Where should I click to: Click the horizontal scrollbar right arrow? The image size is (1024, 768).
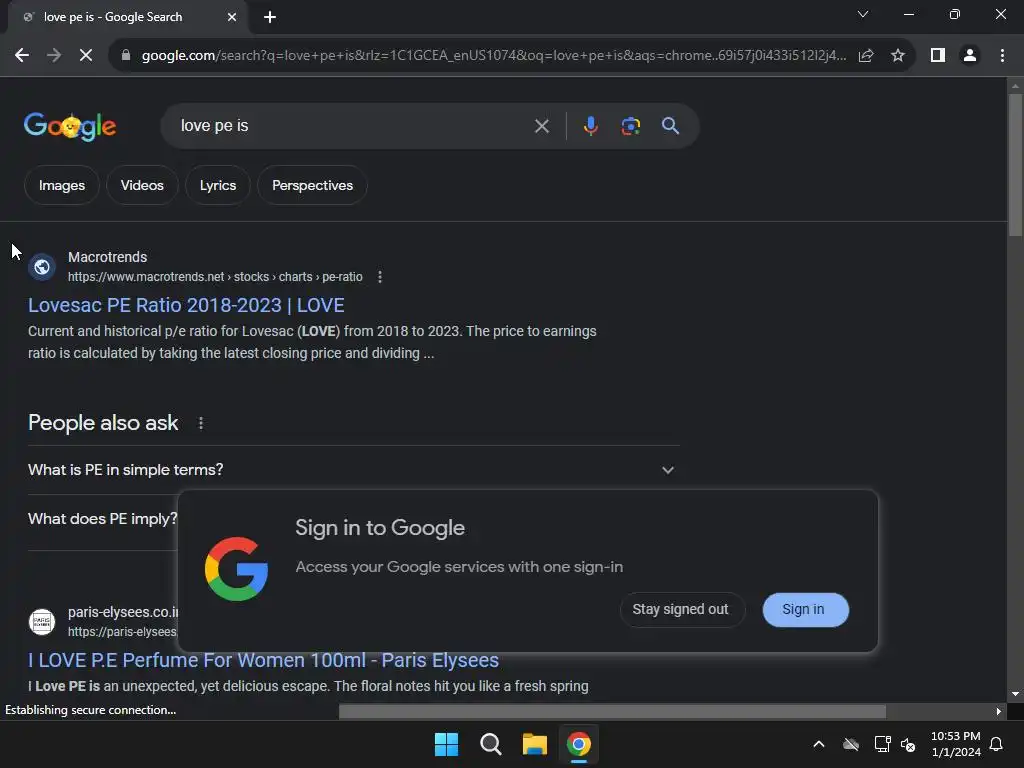pyautogui.click(x=999, y=711)
